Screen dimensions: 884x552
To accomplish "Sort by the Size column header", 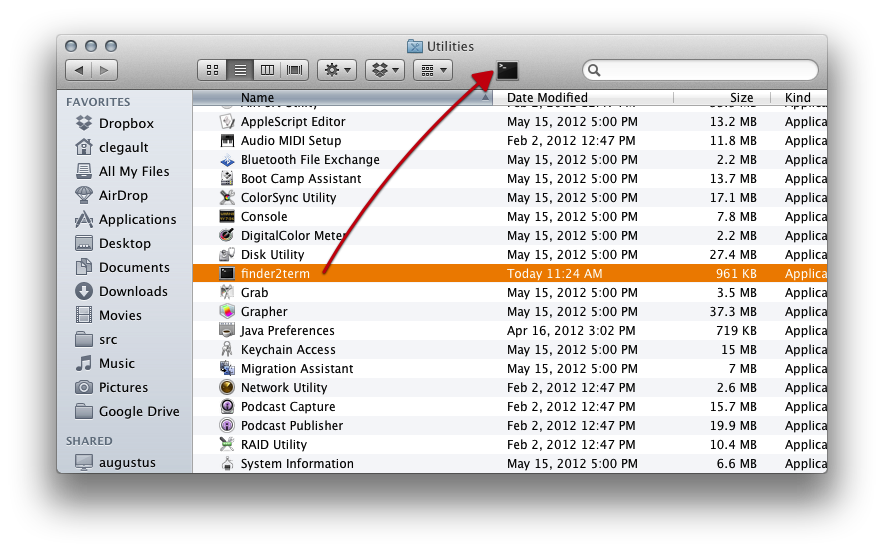I will tap(722, 98).
